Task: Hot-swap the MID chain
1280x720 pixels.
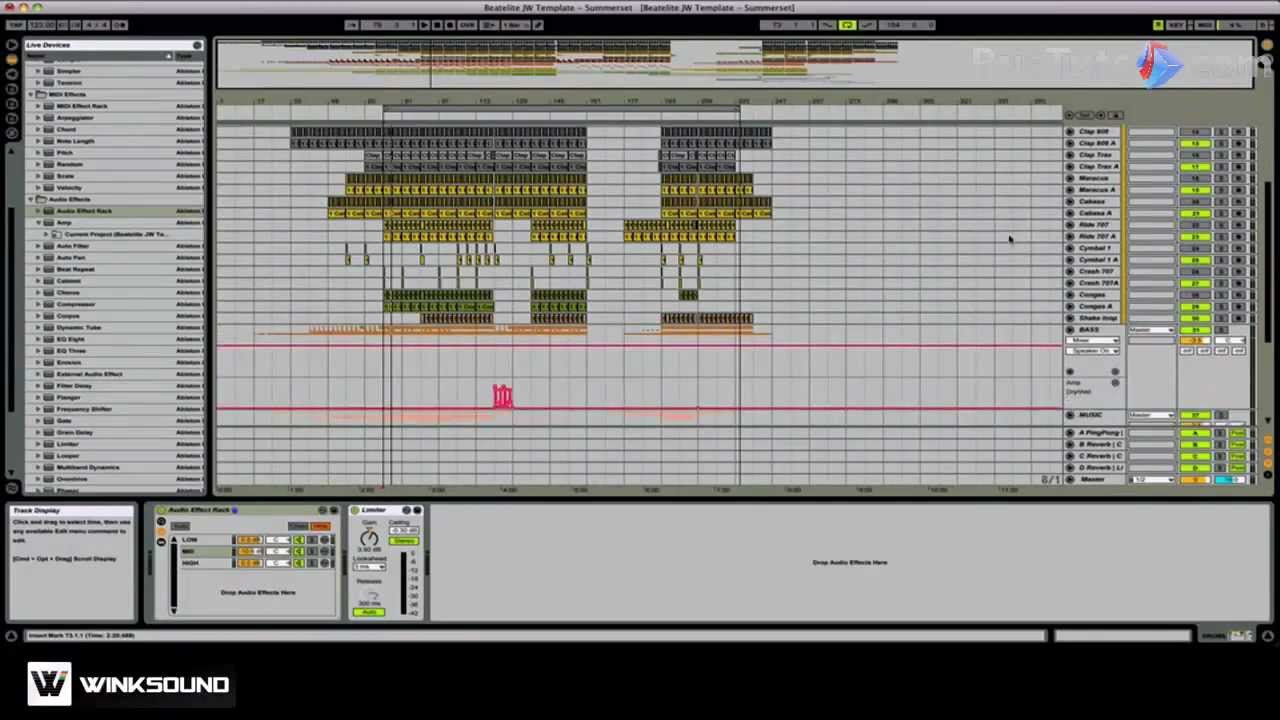Action: point(324,551)
